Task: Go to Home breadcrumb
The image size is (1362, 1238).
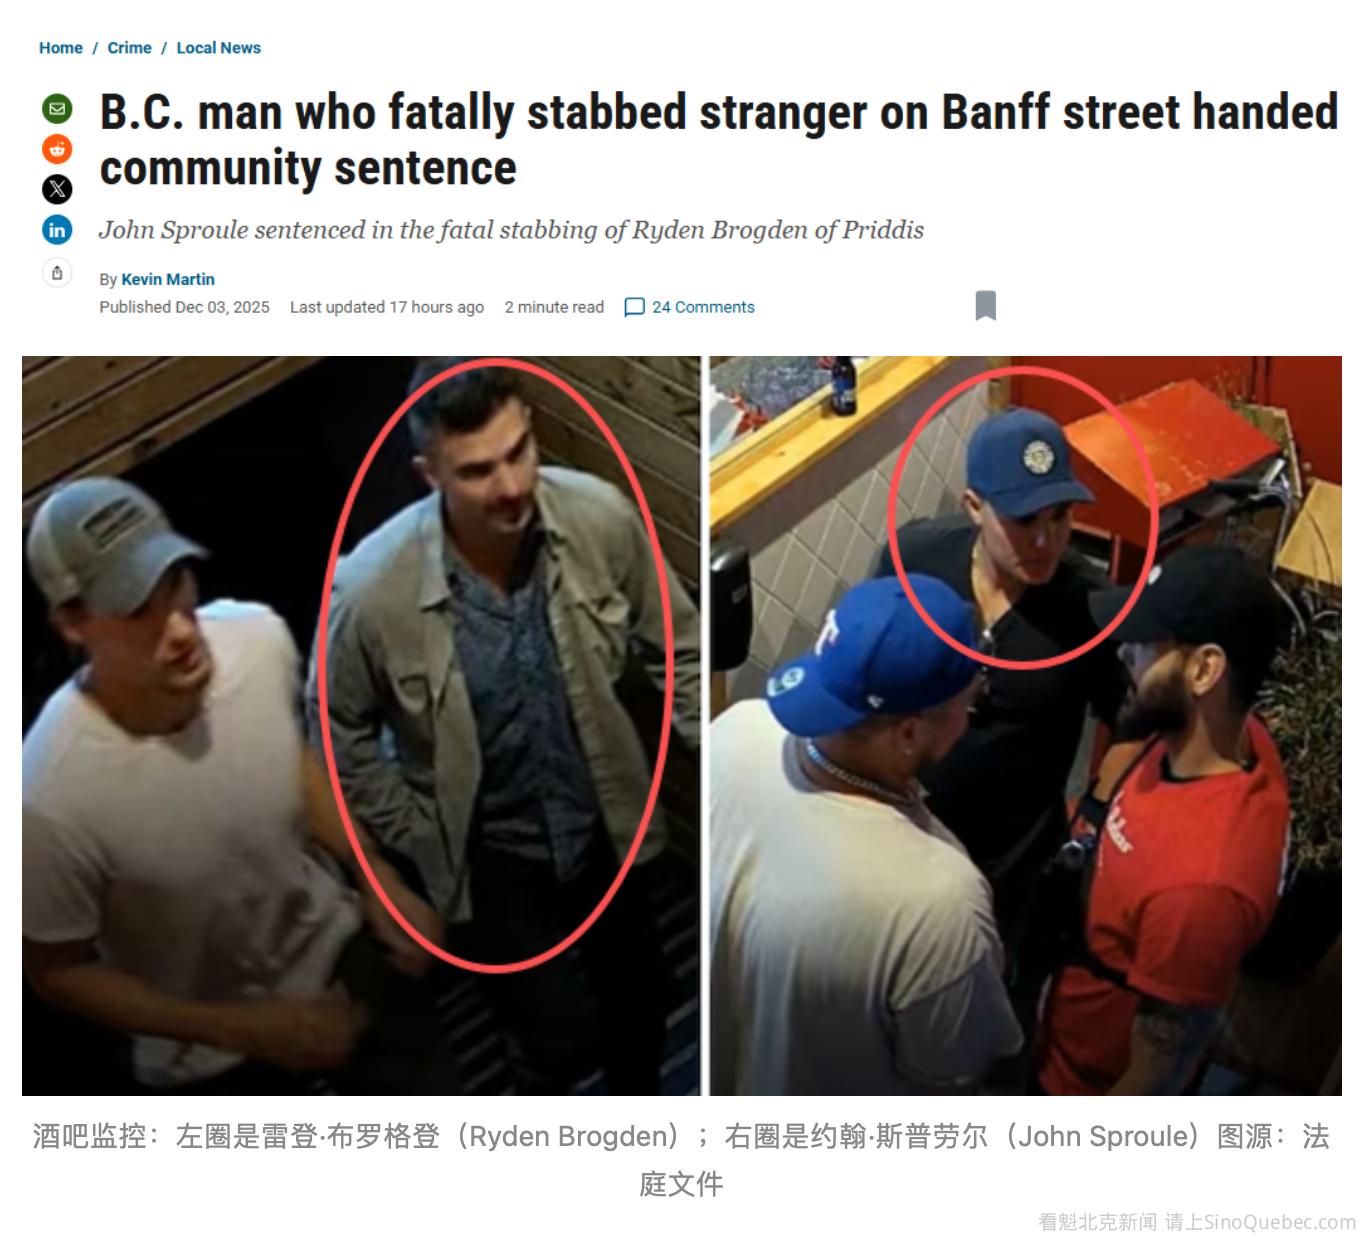Action: [61, 48]
